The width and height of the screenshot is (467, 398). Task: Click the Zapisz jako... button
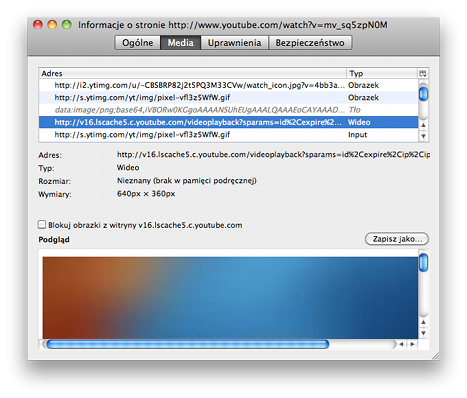coord(397,239)
